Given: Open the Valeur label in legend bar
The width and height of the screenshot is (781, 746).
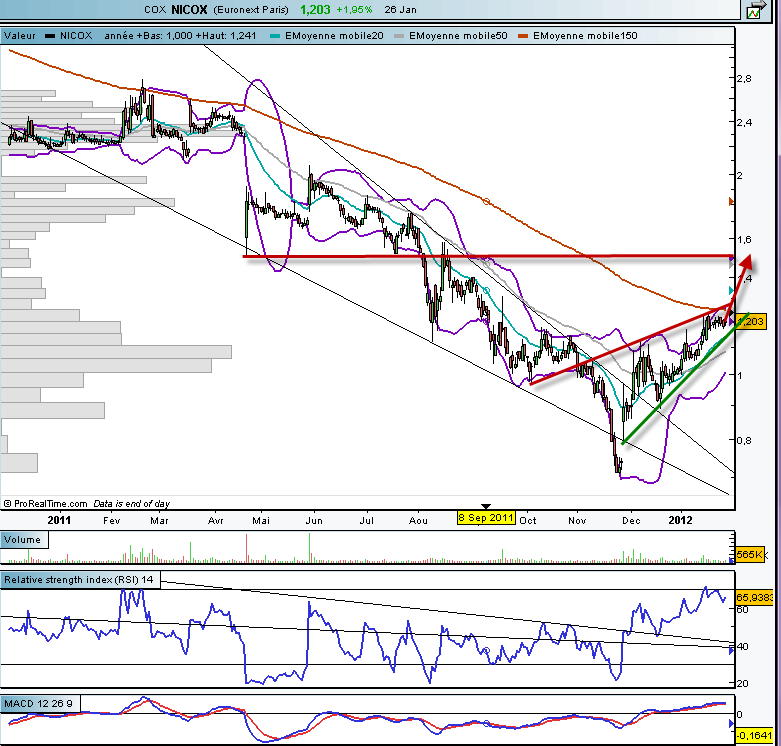Looking at the screenshot, I should [19, 35].
